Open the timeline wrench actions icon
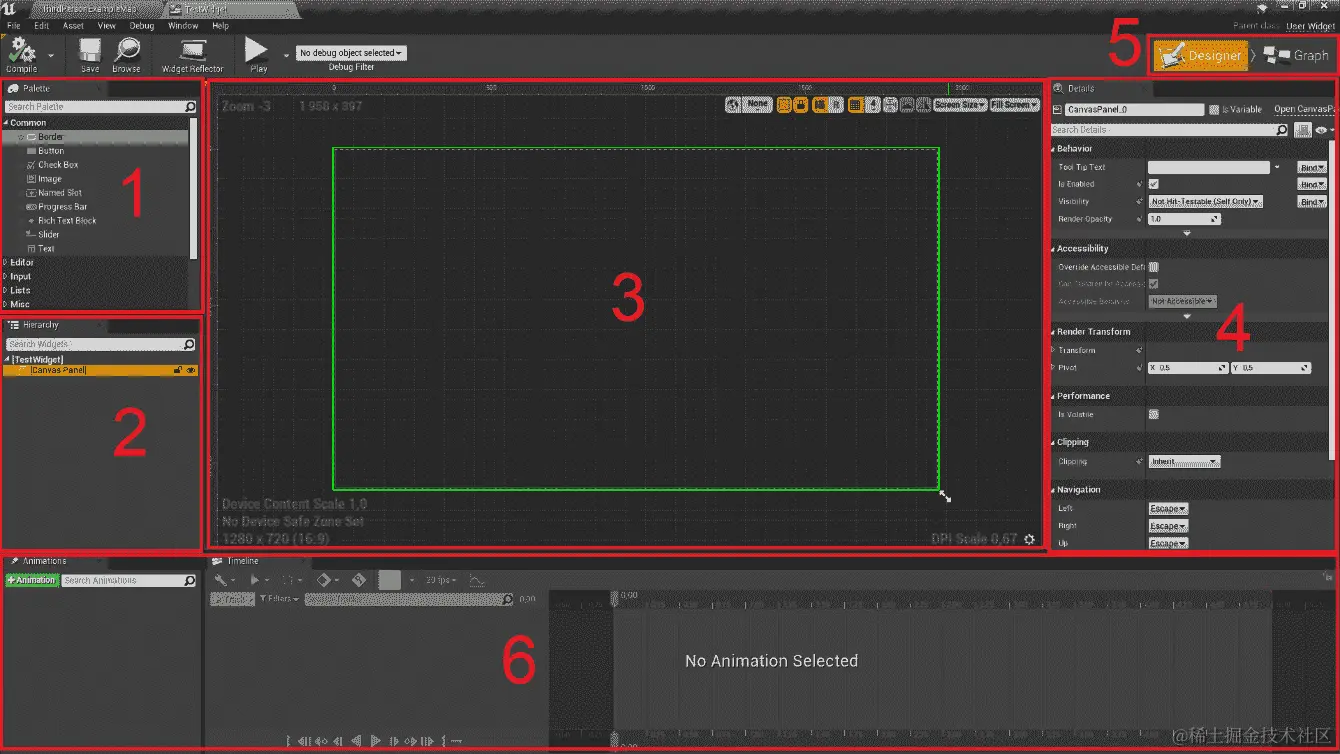This screenshot has height=754, width=1340. coord(221,580)
